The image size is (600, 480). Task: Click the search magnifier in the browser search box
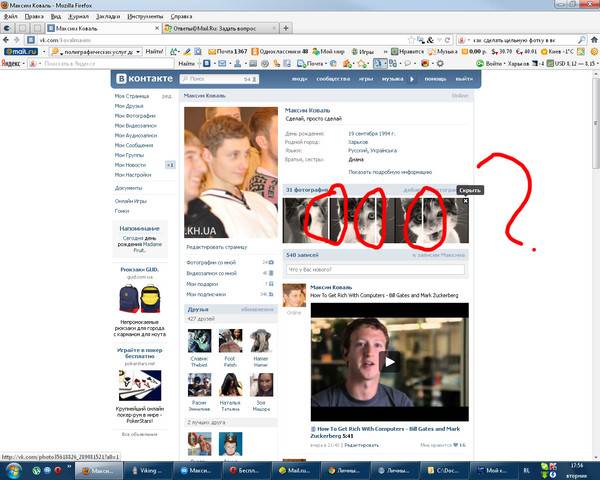point(581,40)
